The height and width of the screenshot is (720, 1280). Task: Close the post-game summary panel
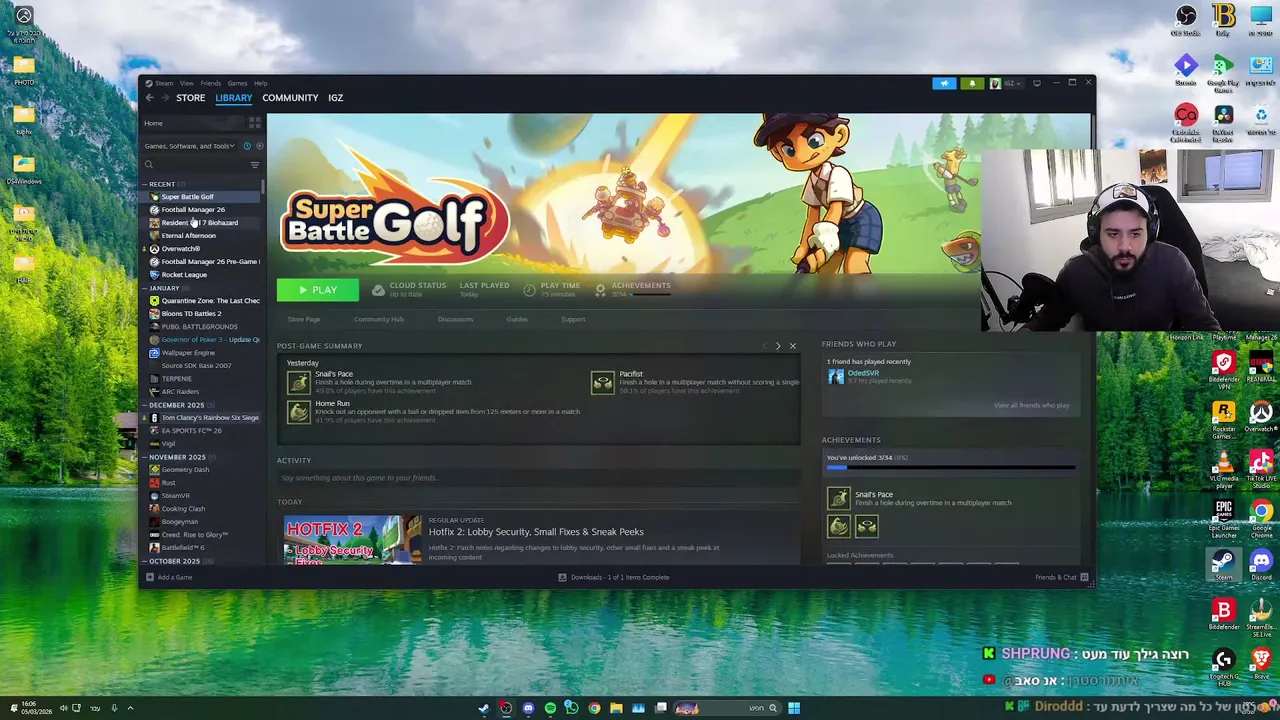793,346
